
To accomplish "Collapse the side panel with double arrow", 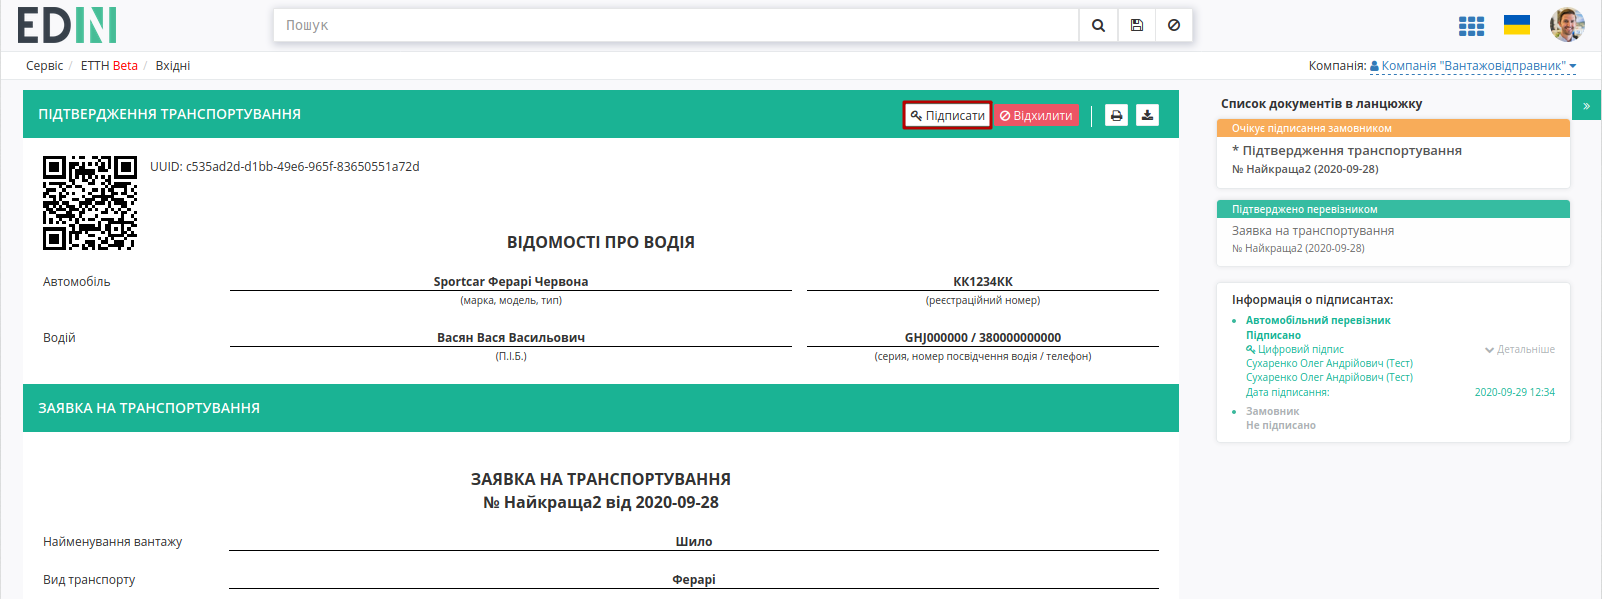I will [x=1586, y=105].
